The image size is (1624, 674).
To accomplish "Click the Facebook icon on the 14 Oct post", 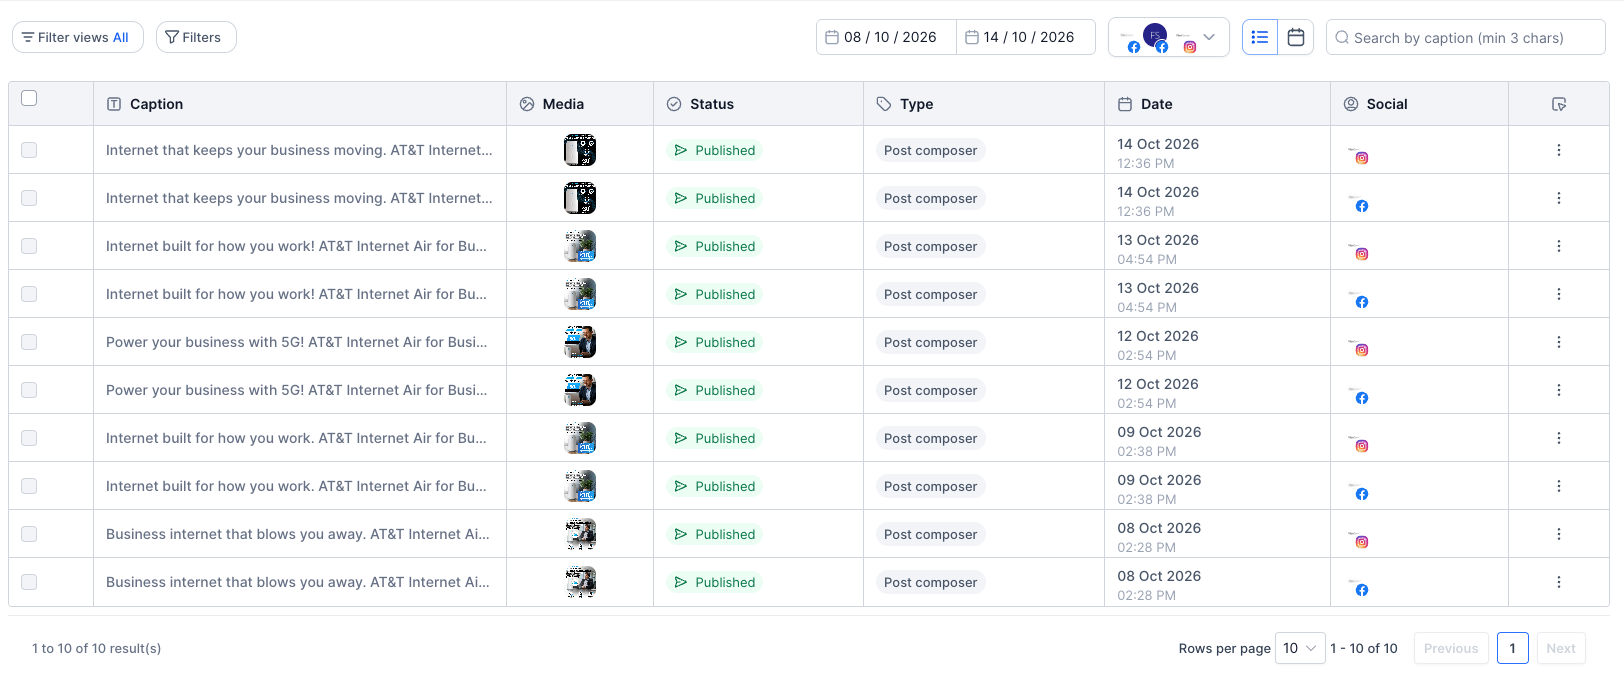I will (1362, 206).
